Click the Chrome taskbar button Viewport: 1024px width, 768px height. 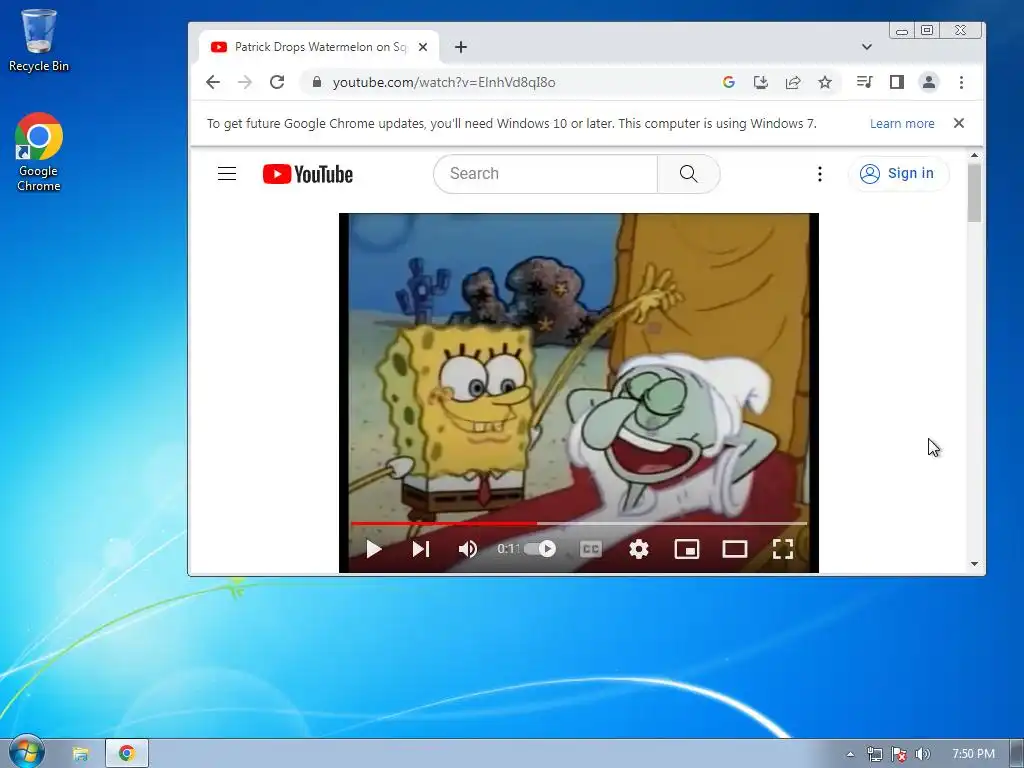pyautogui.click(x=127, y=754)
